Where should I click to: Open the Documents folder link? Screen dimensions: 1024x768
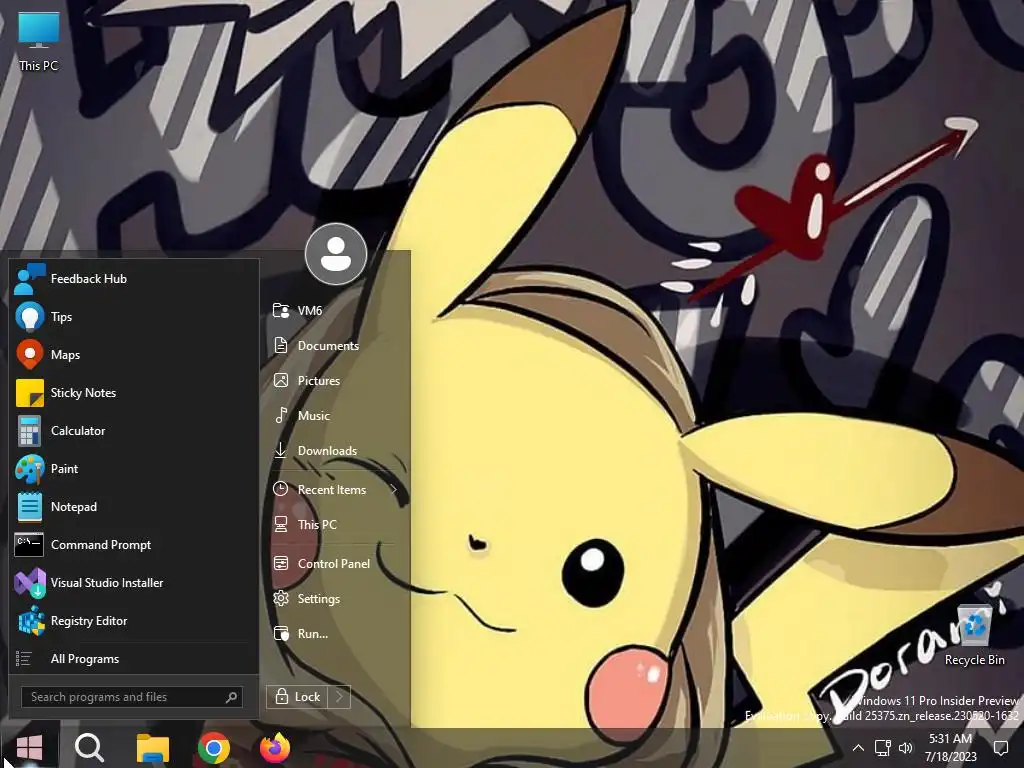pyautogui.click(x=336, y=345)
